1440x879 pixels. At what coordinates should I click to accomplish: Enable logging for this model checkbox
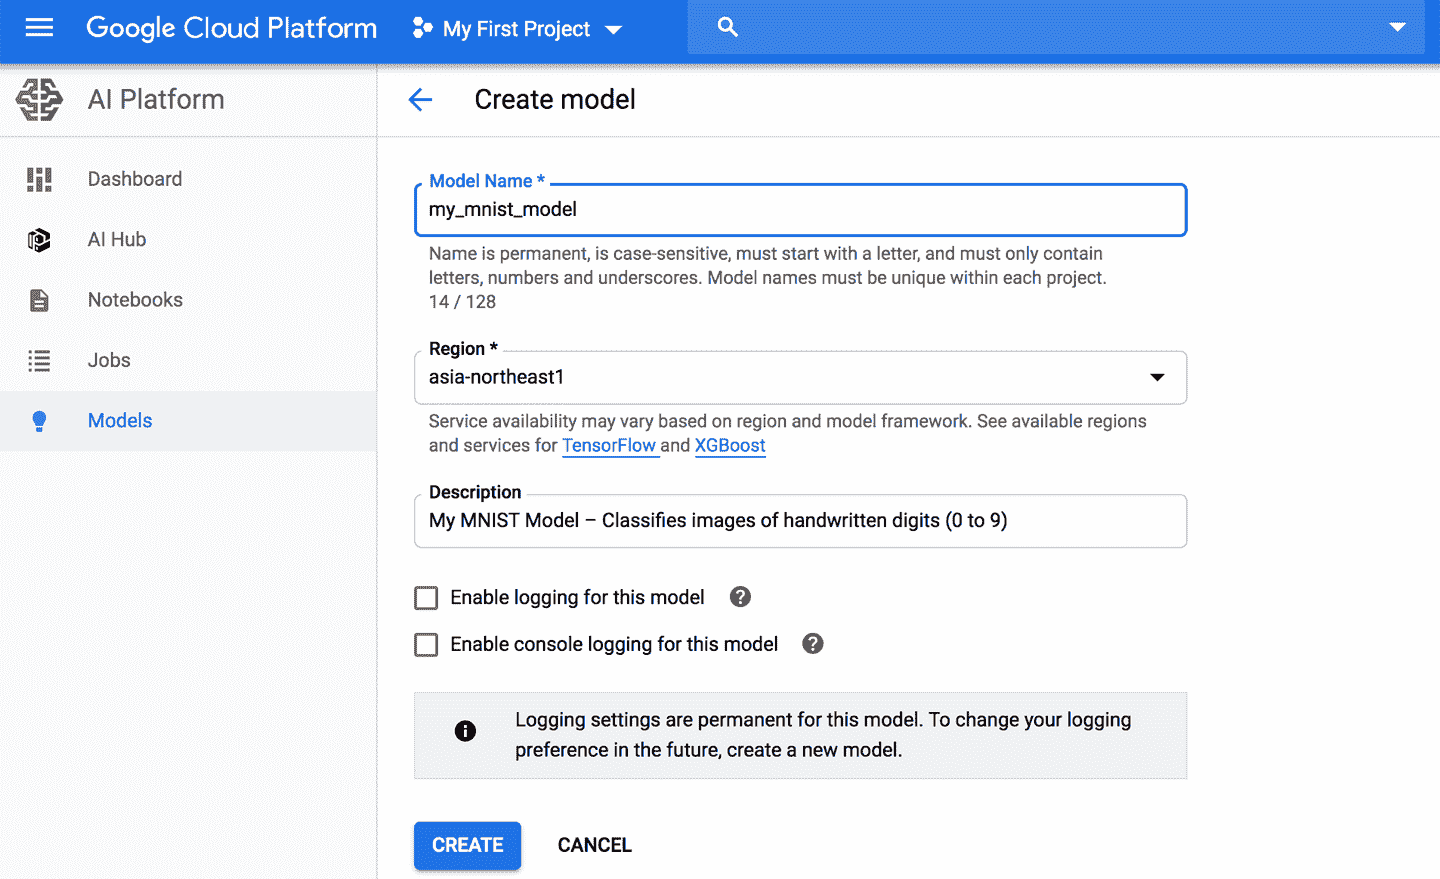click(x=426, y=598)
